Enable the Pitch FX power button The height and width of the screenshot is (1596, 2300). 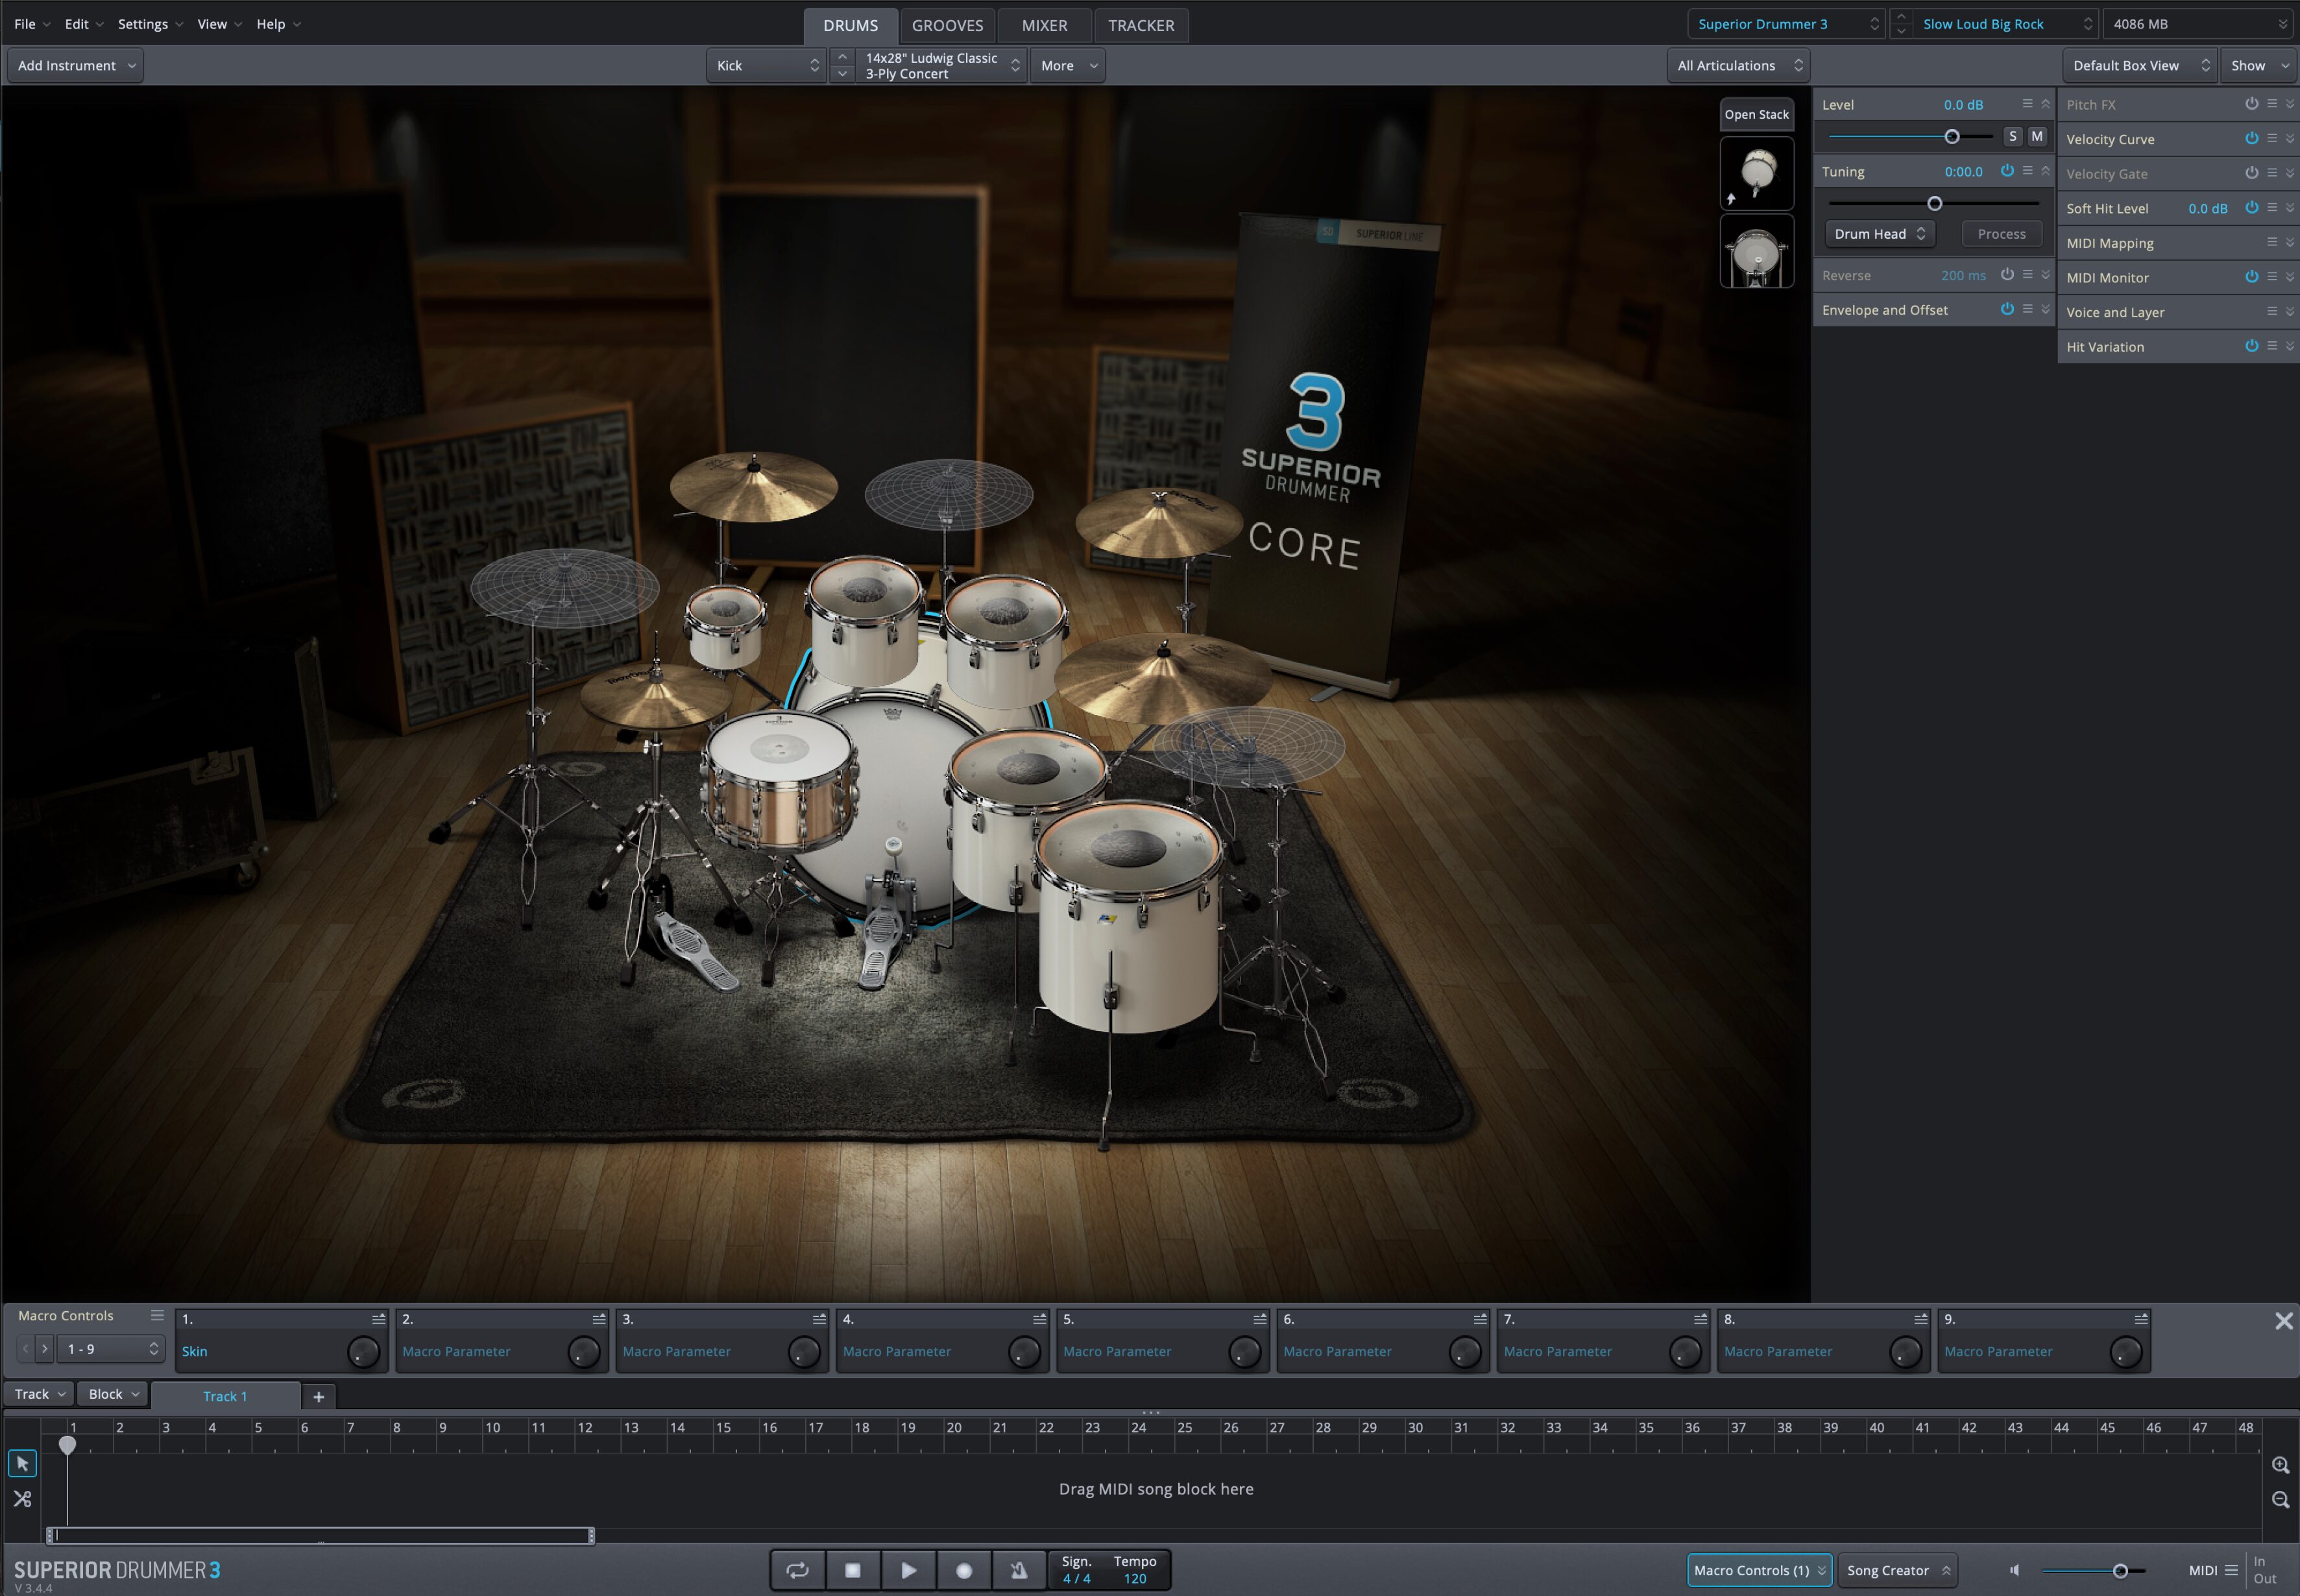(x=2252, y=104)
